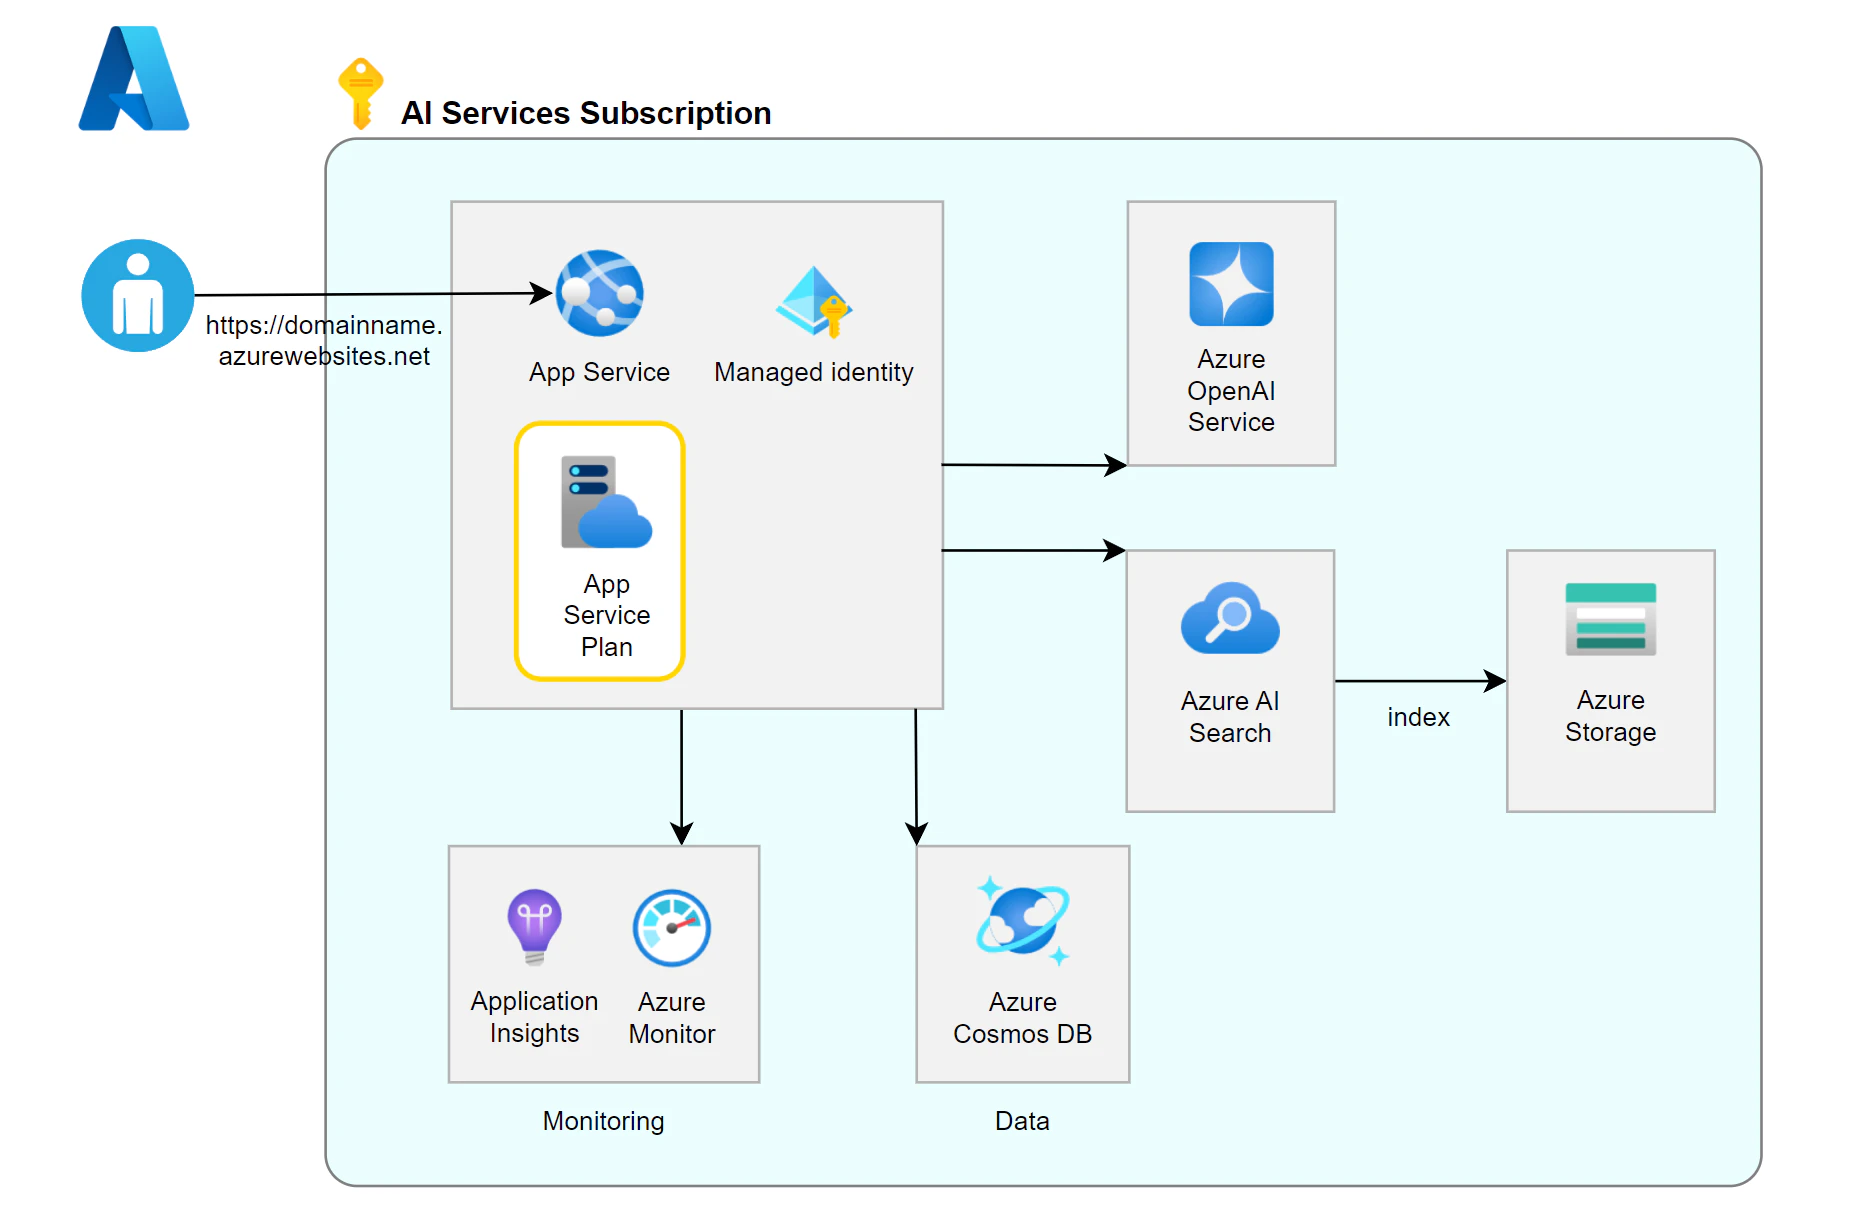Click the Managed identity pyramid icon
Image resolution: width=1858 pixels, height=1224 pixels.
click(814, 302)
